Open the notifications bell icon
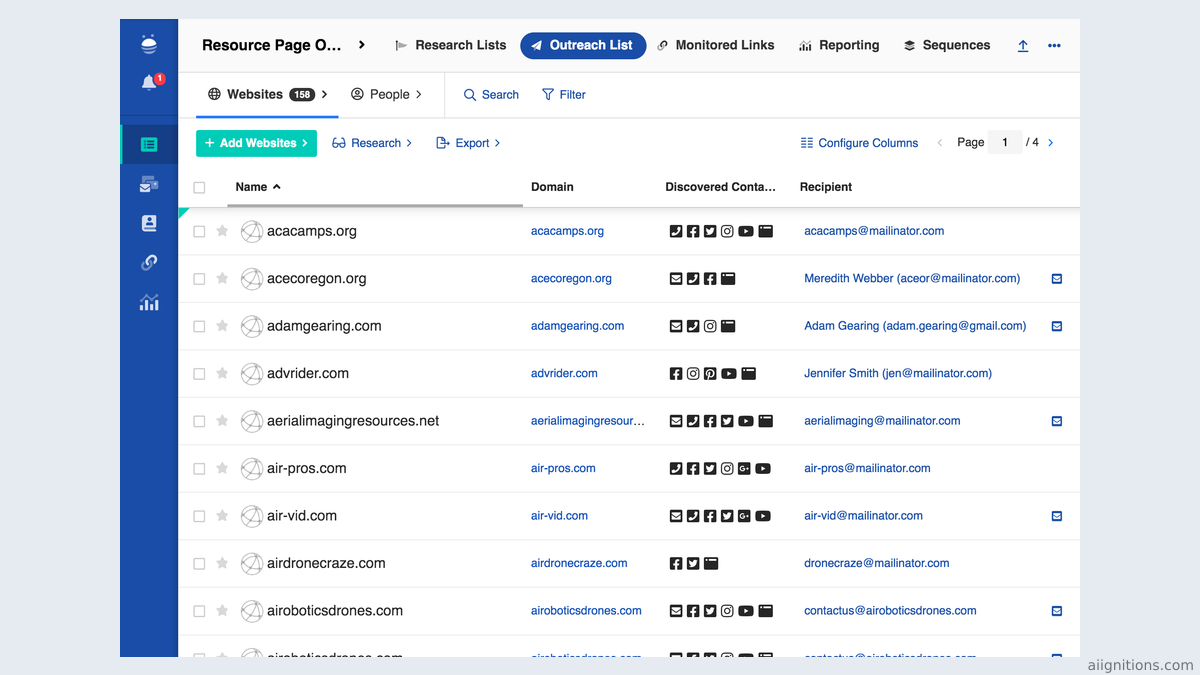This screenshot has width=1200, height=675. coord(149,83)
